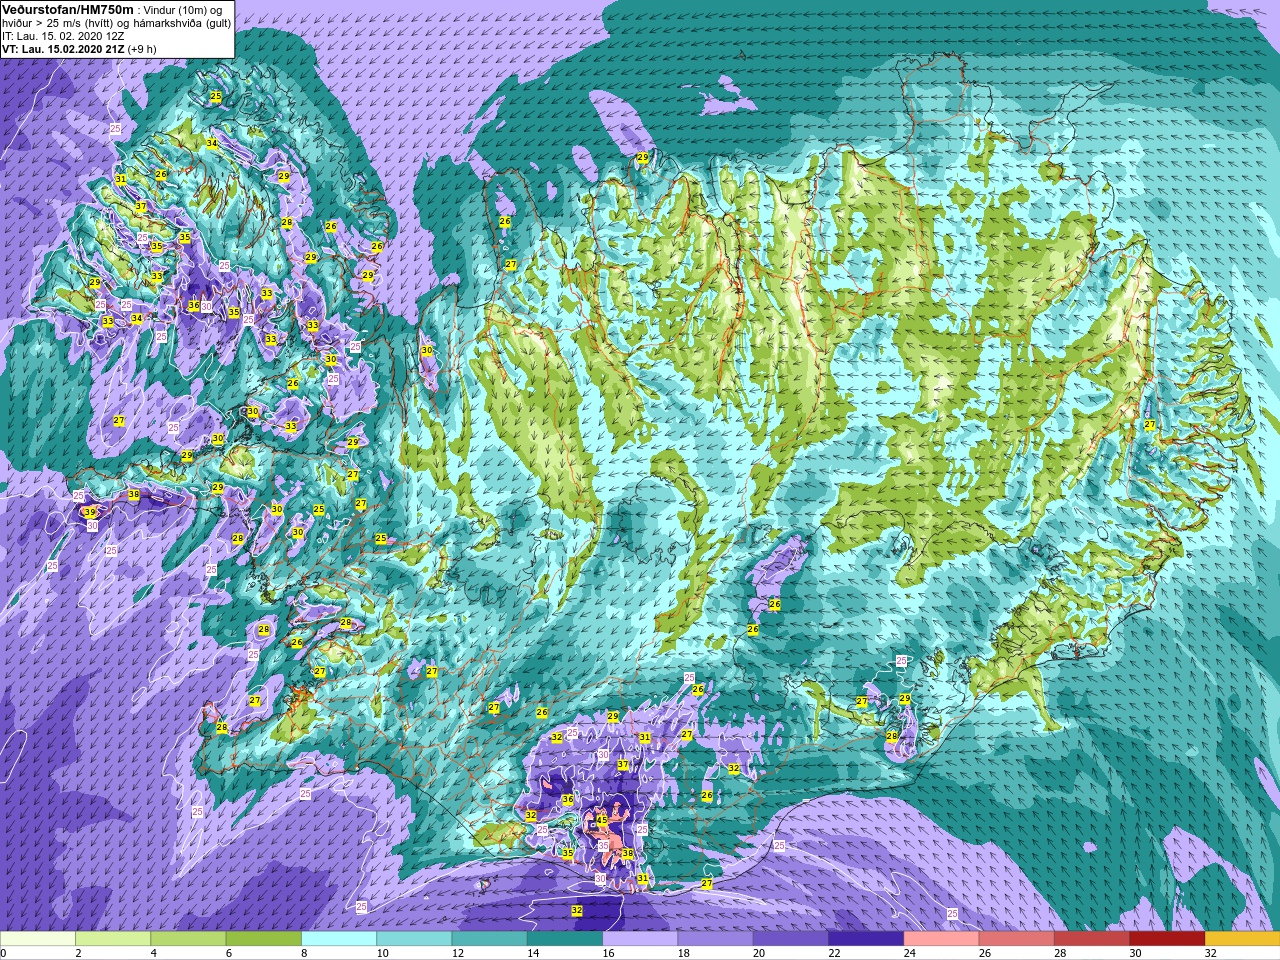
Task: Click the legend scale label '8'
Action: tap(302, 953)
